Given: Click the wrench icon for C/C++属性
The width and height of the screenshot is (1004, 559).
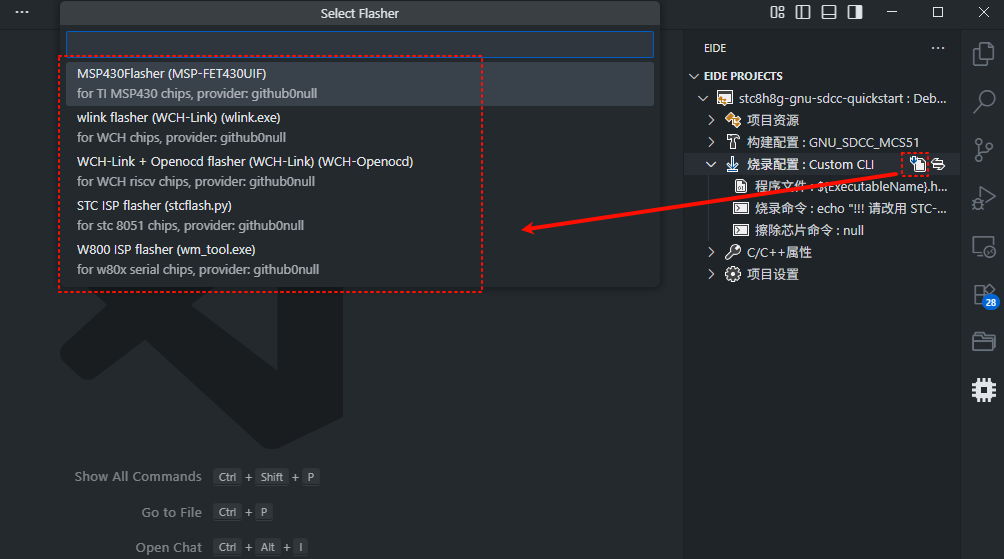Looking at the screenshot, I should tap(733, 252).
